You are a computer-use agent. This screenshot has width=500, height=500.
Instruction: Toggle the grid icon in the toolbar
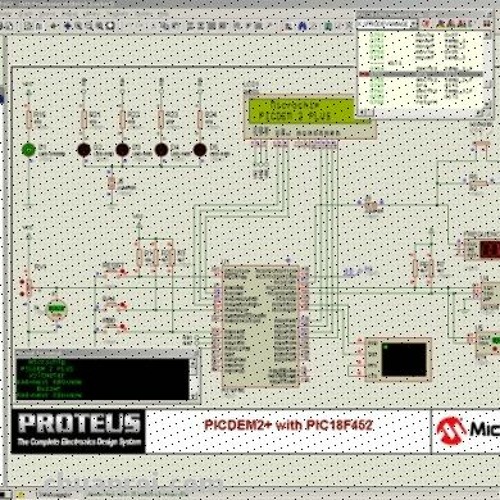(39, 26)
